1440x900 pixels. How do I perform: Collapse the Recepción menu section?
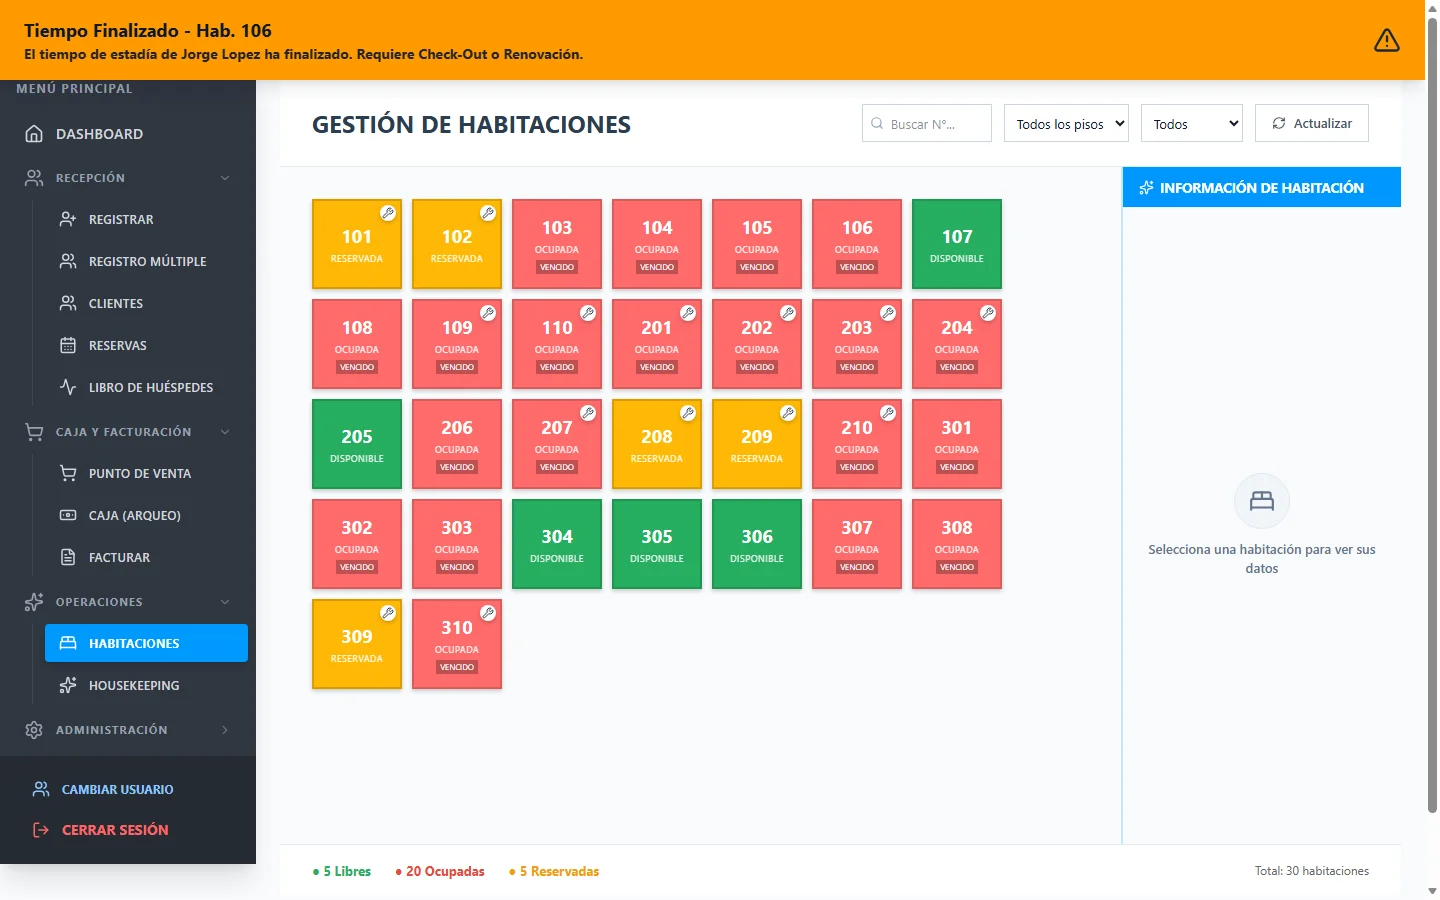click(x=128, y=178)
